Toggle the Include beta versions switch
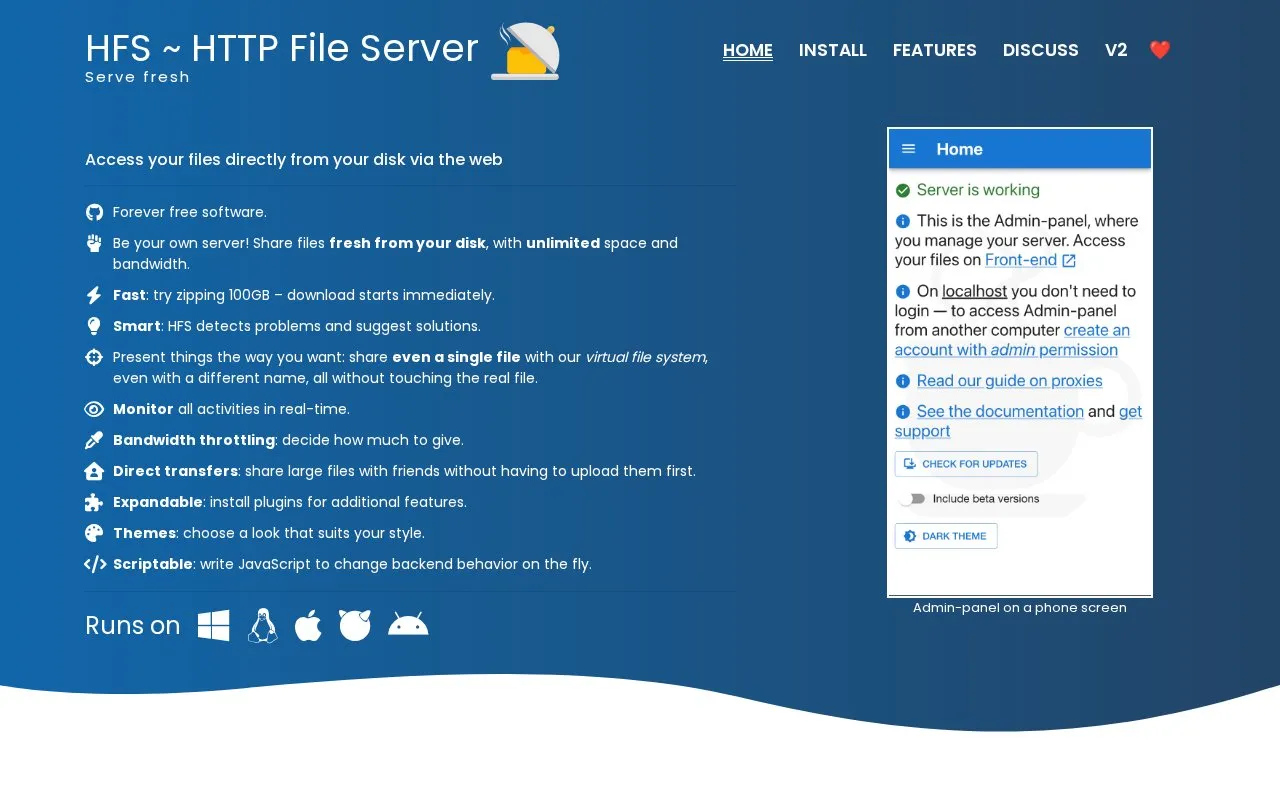The width and height of the screenshot is (1280, 800). [911, 499]
